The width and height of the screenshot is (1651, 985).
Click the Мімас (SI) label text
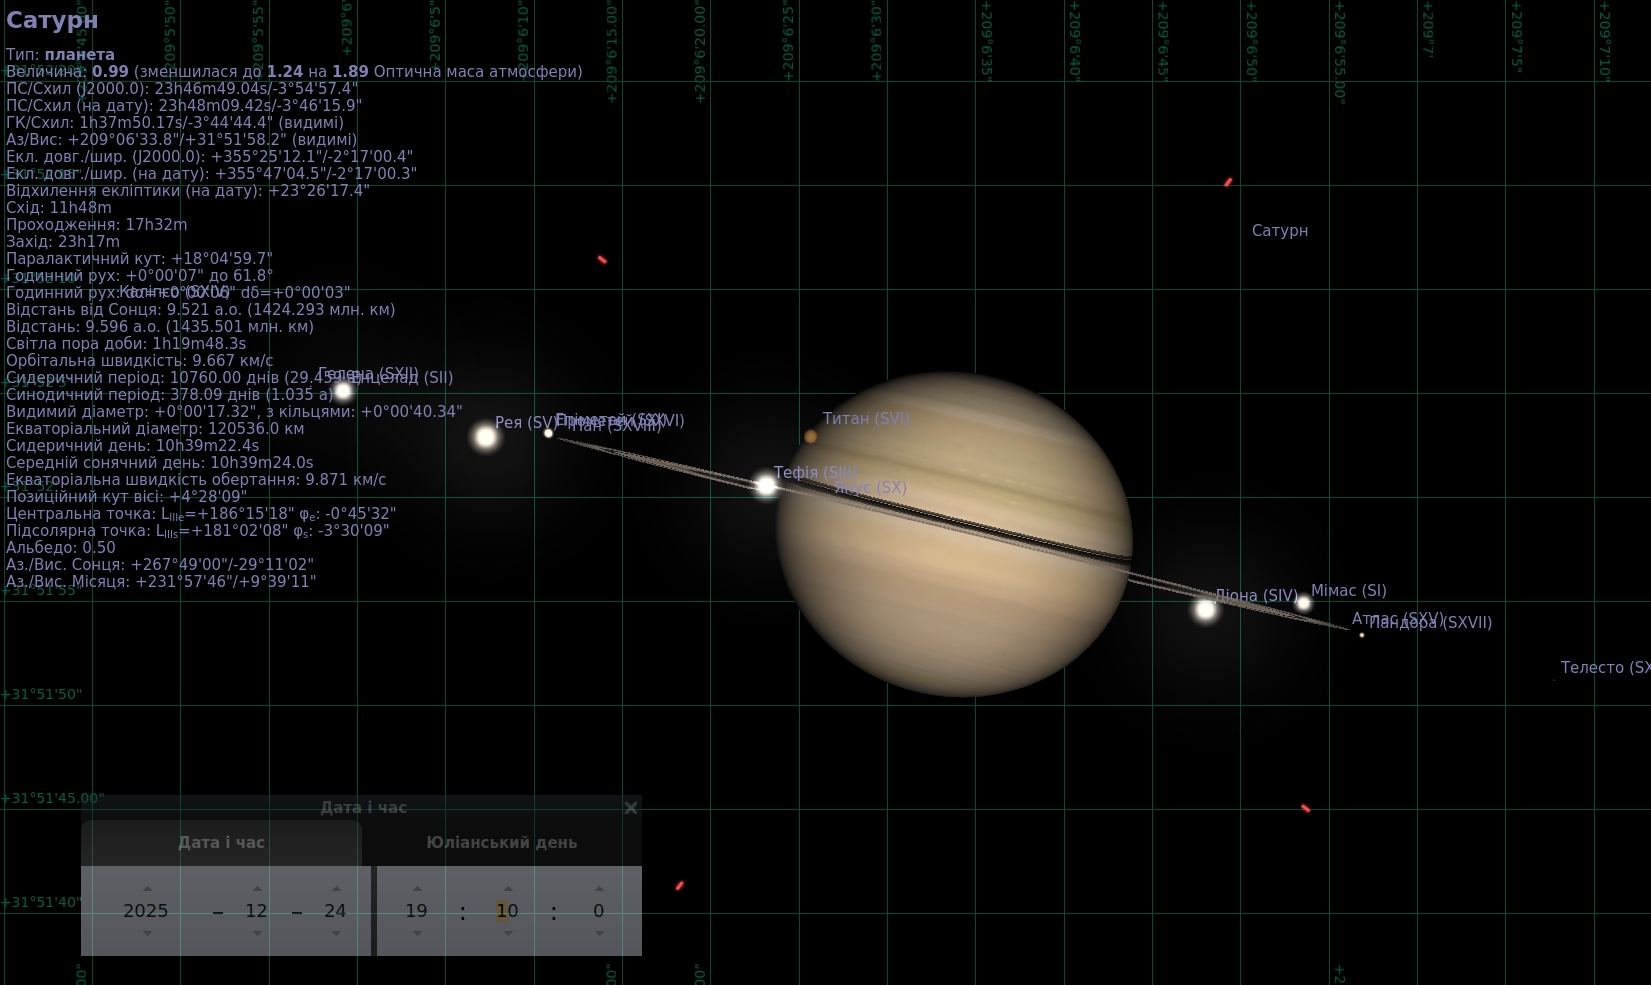[x=1349, y=591]
